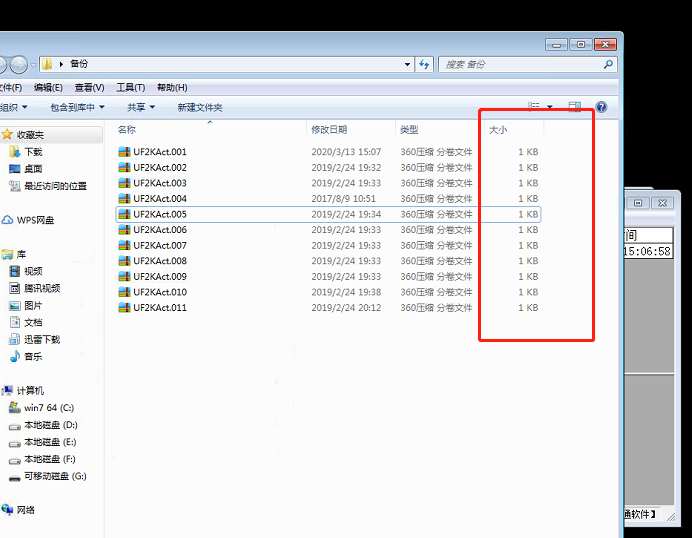Click the date 2020/3/13 15:07

(x=346, y=152)
